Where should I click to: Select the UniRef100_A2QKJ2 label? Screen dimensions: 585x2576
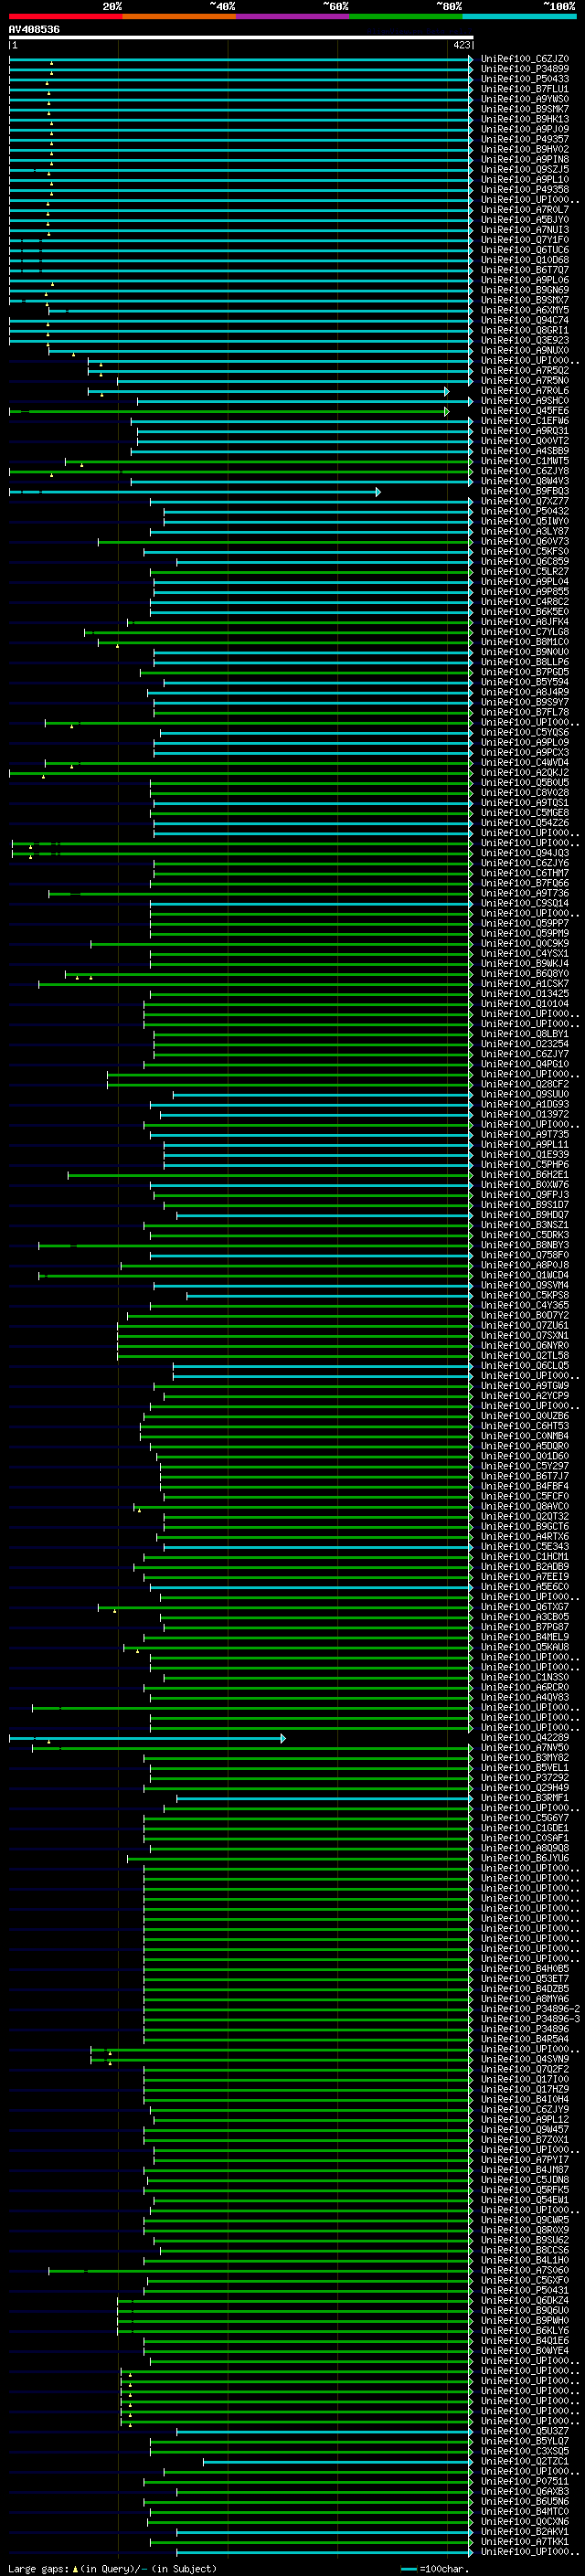click(525, 772)
